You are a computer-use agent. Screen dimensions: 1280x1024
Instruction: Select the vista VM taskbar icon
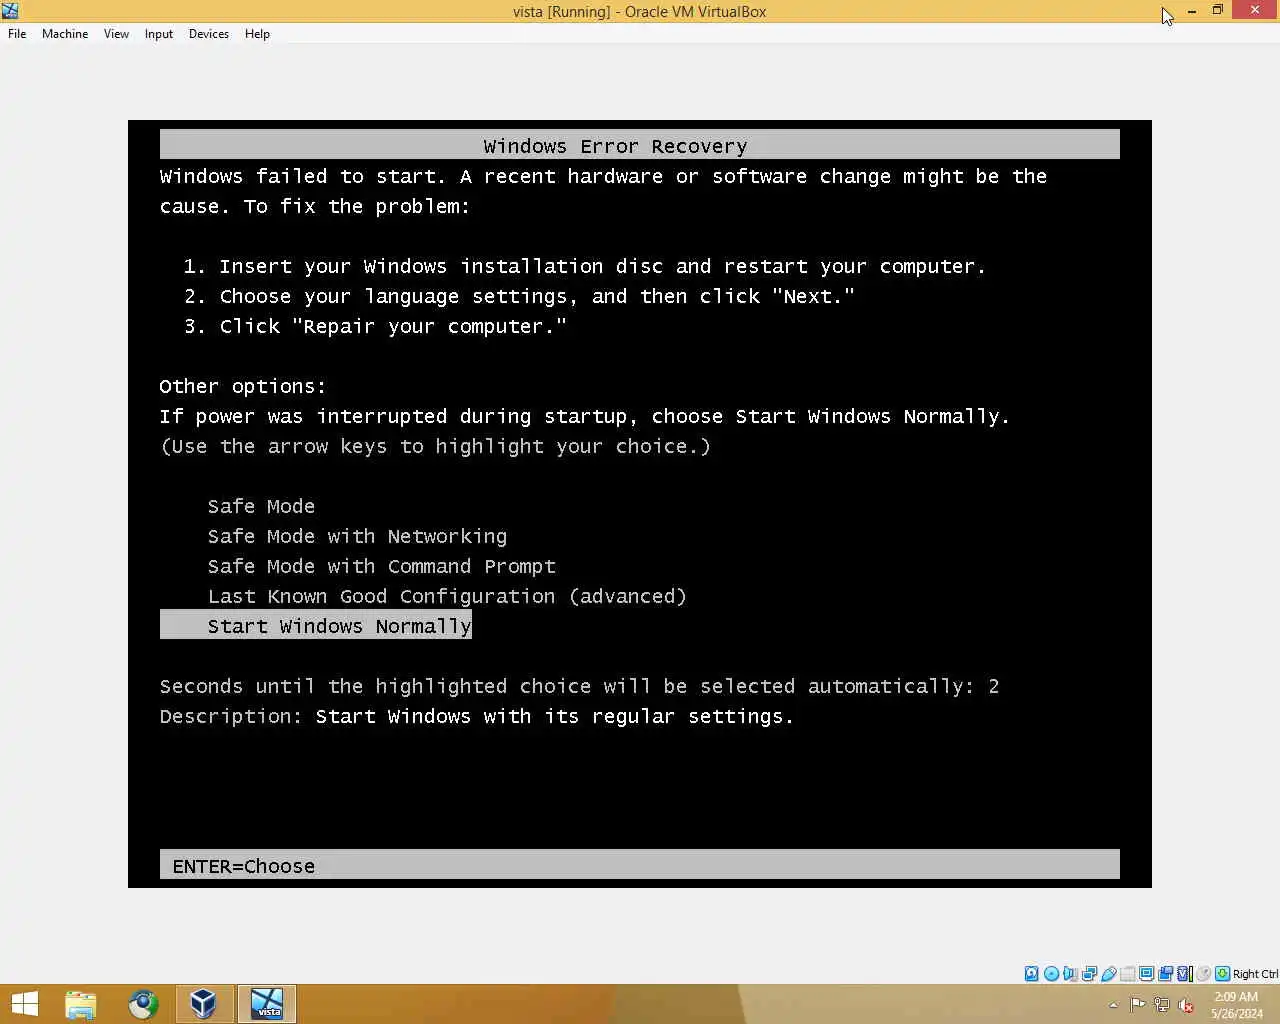267,1004
